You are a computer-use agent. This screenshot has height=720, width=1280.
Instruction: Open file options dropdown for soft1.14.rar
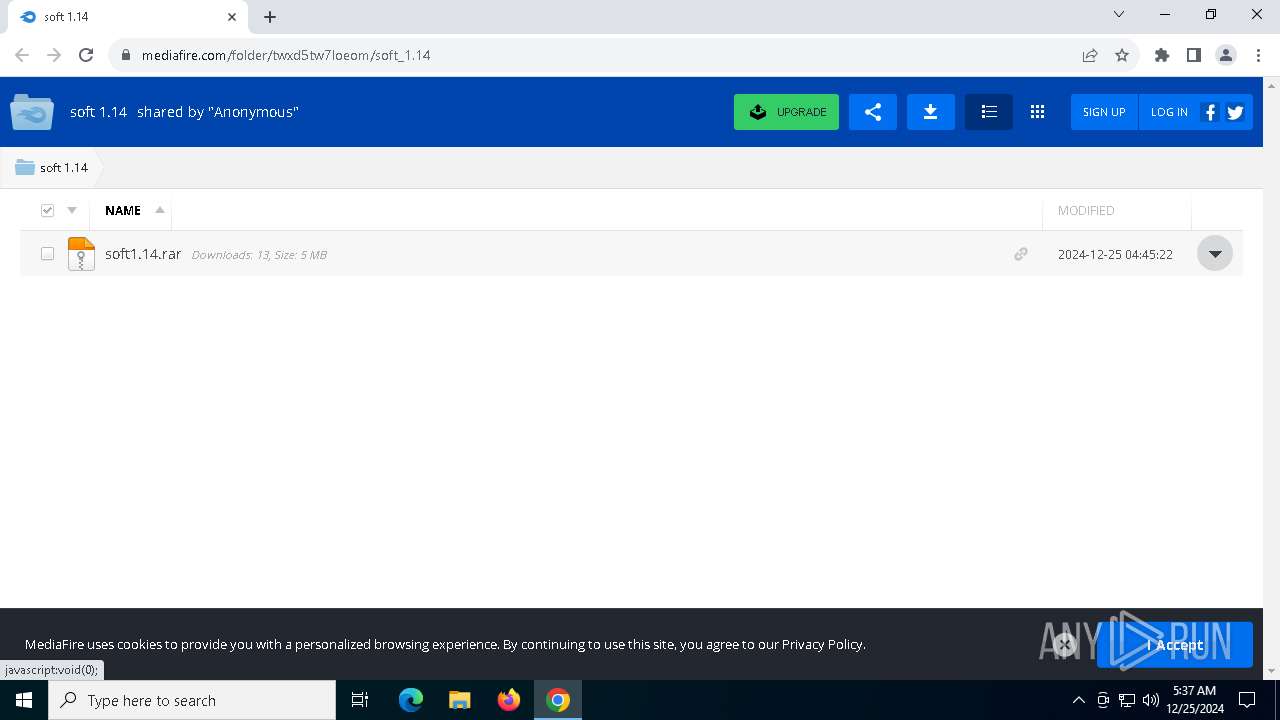coord(1215,254)
